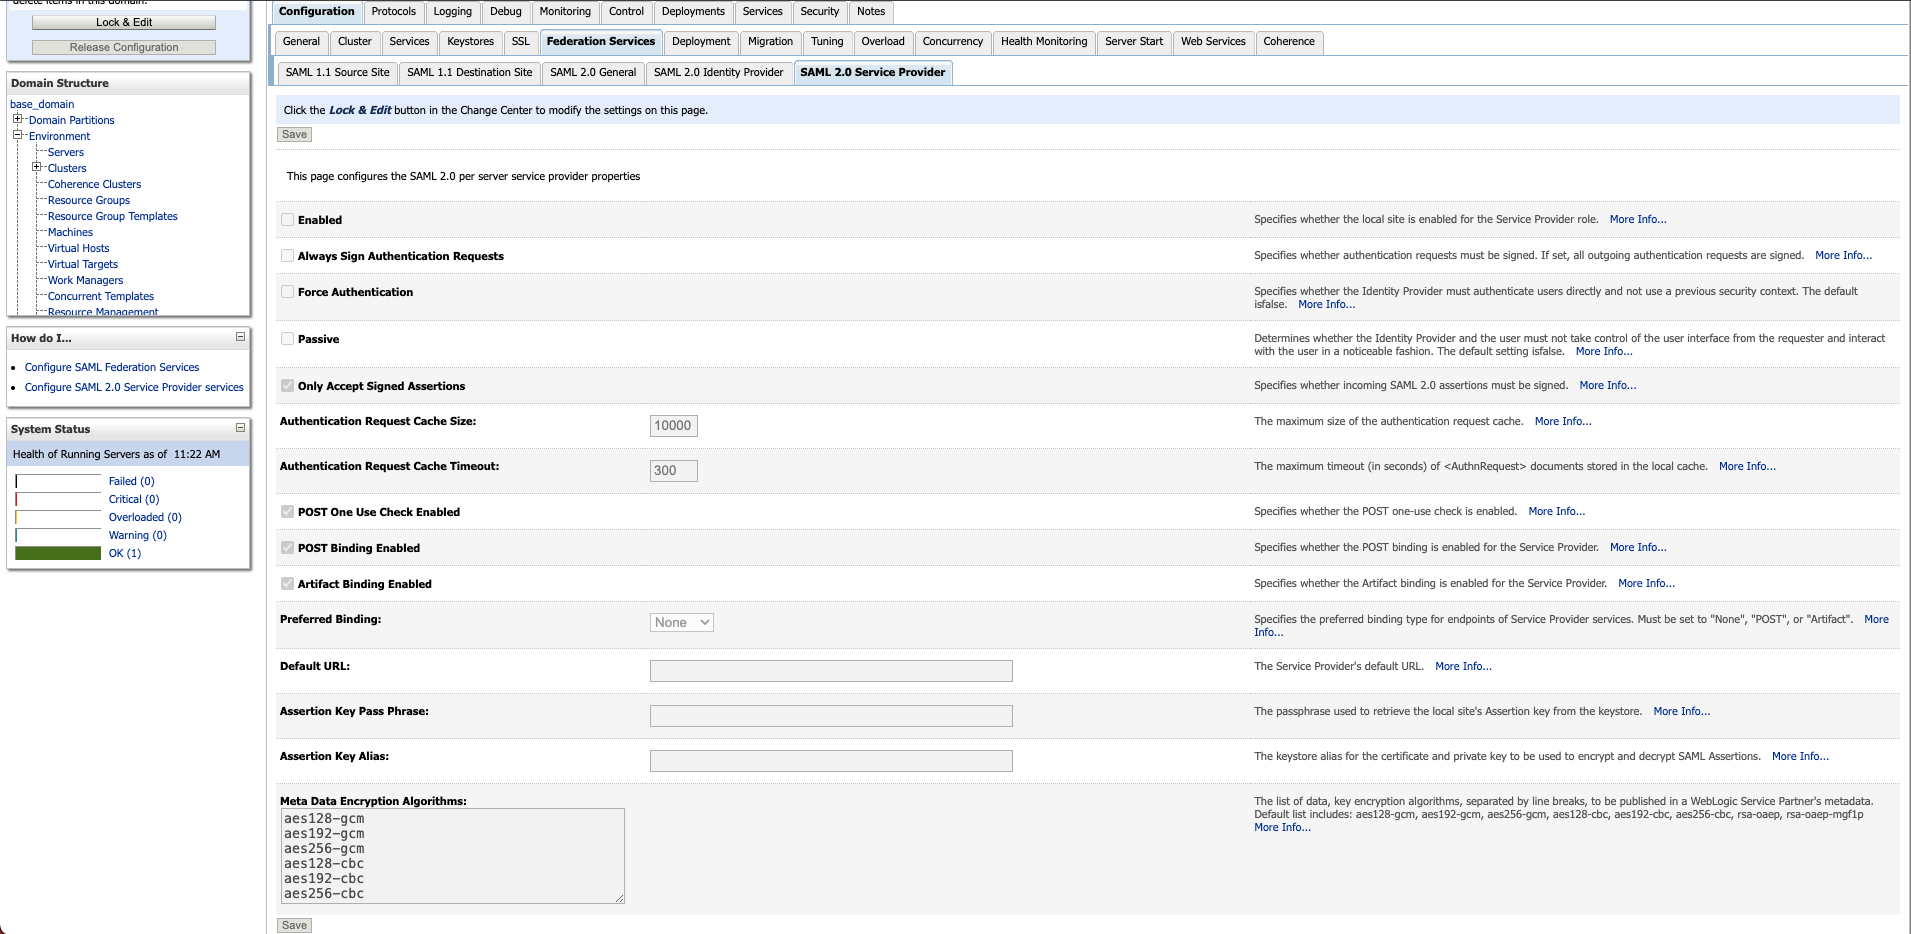Viewport: 1911px width, 934px height.
Task: Collapse the How do I panel
Action: coord(240,337)
